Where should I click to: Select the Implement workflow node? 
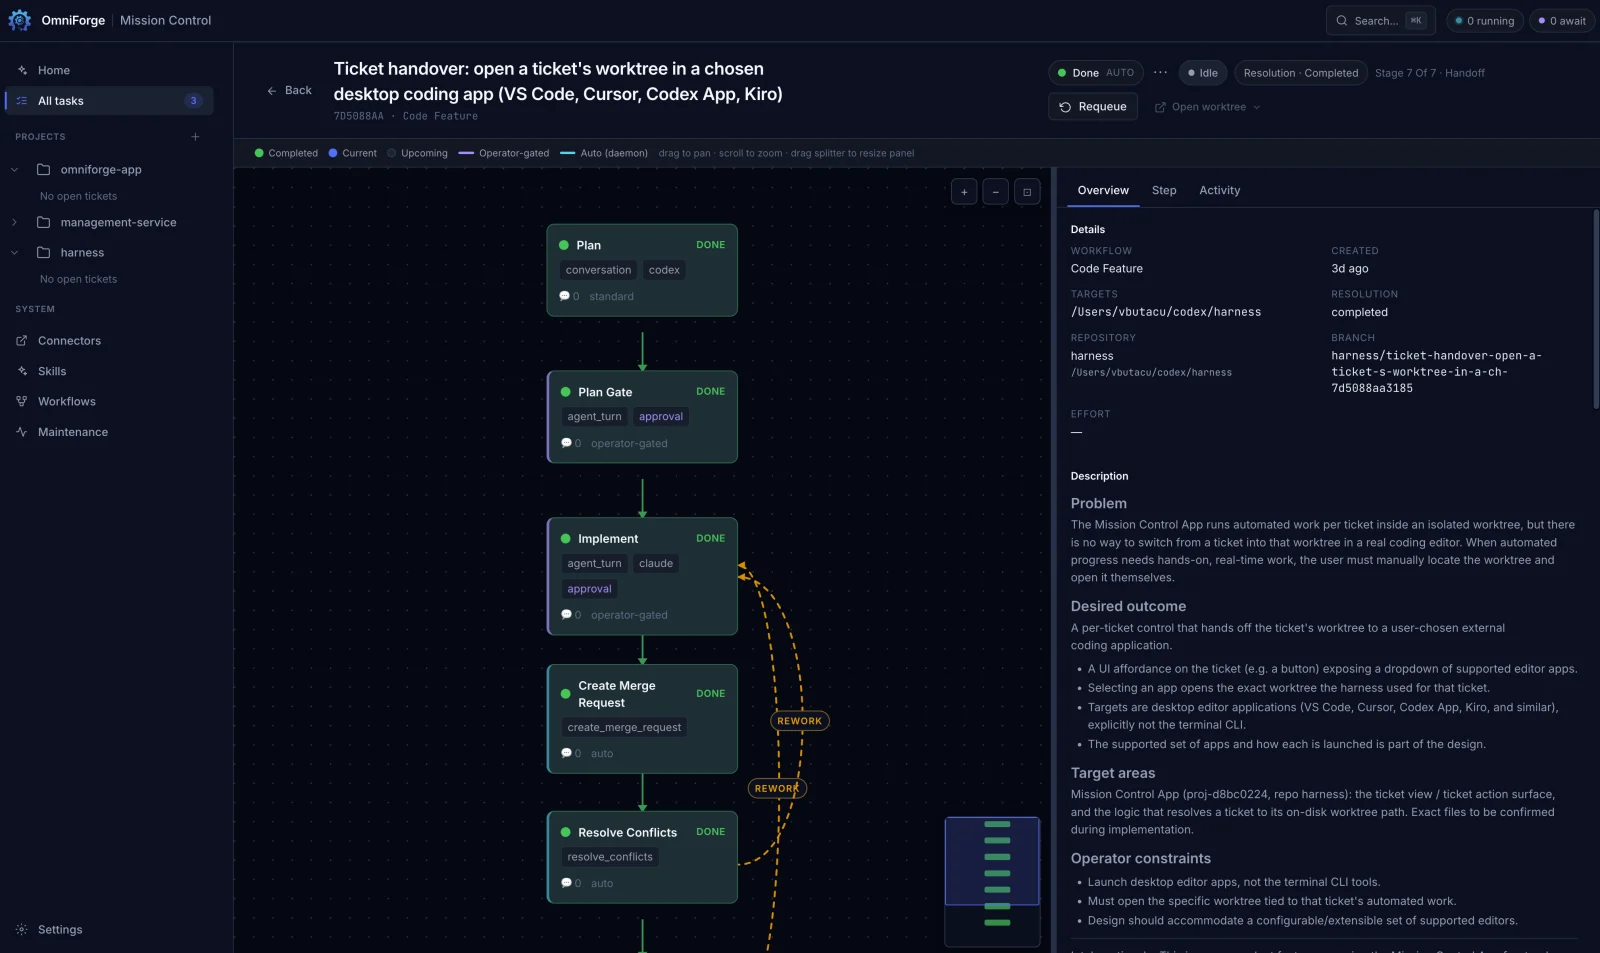(x=642, y=576)
